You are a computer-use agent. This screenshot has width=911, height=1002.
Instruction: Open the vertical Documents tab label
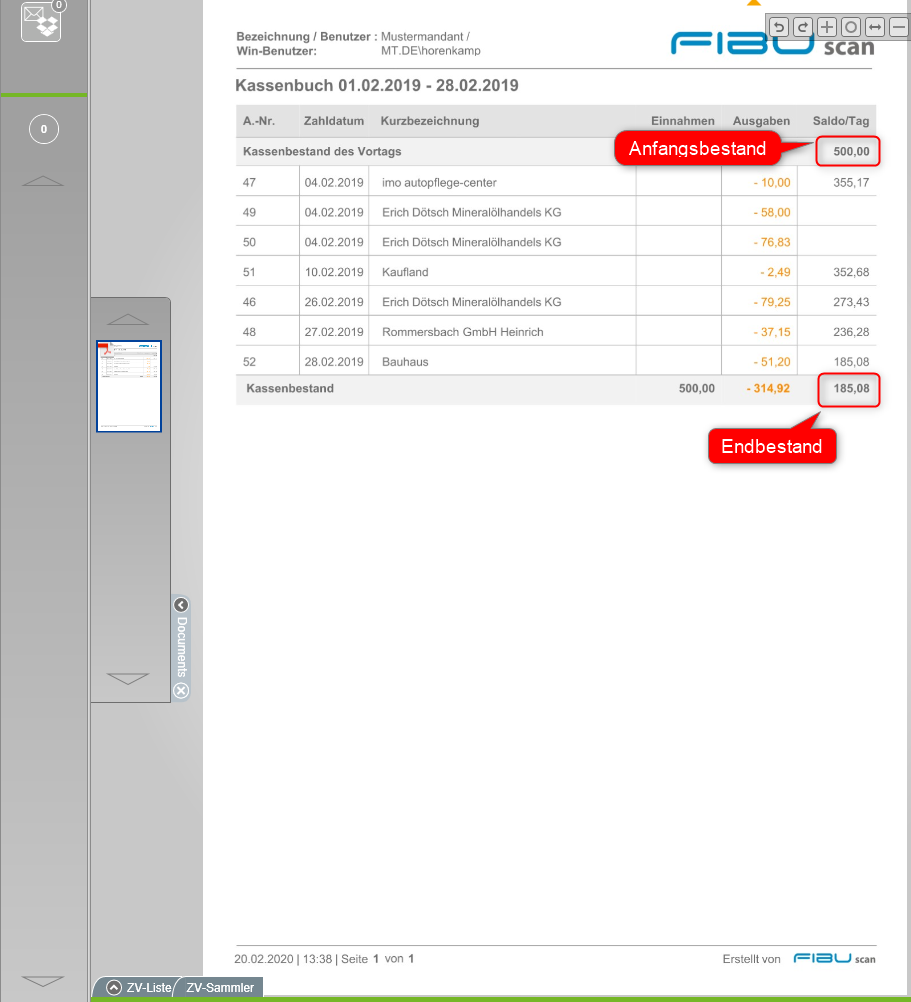181,647
